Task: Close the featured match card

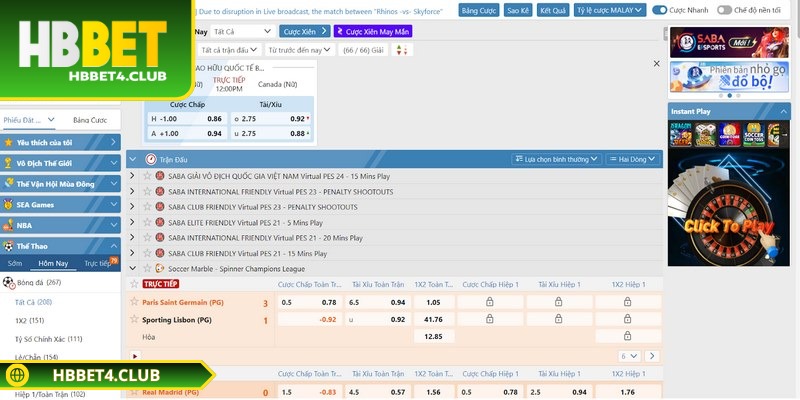Action: click(x=657, y=64)
